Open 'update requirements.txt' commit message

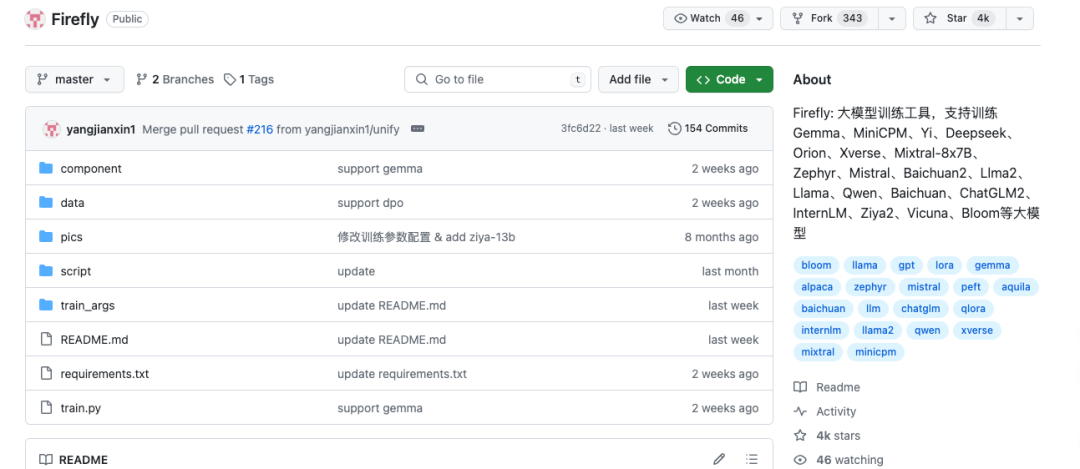click(x=402, y=374)
